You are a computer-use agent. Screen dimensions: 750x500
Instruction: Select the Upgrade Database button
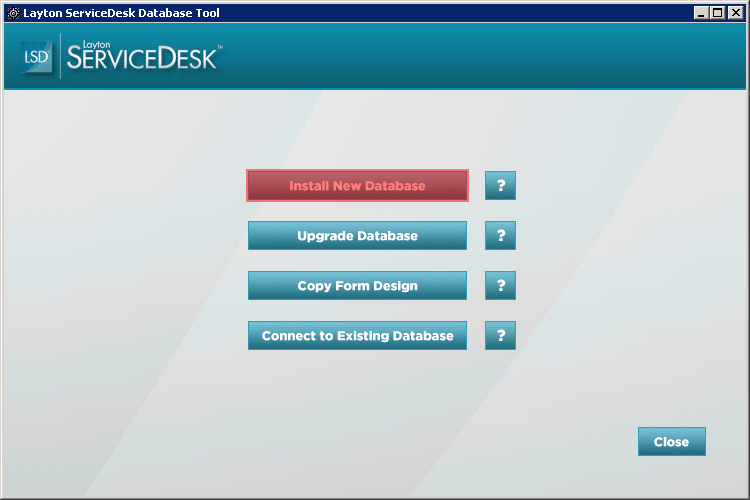point(357,235)
